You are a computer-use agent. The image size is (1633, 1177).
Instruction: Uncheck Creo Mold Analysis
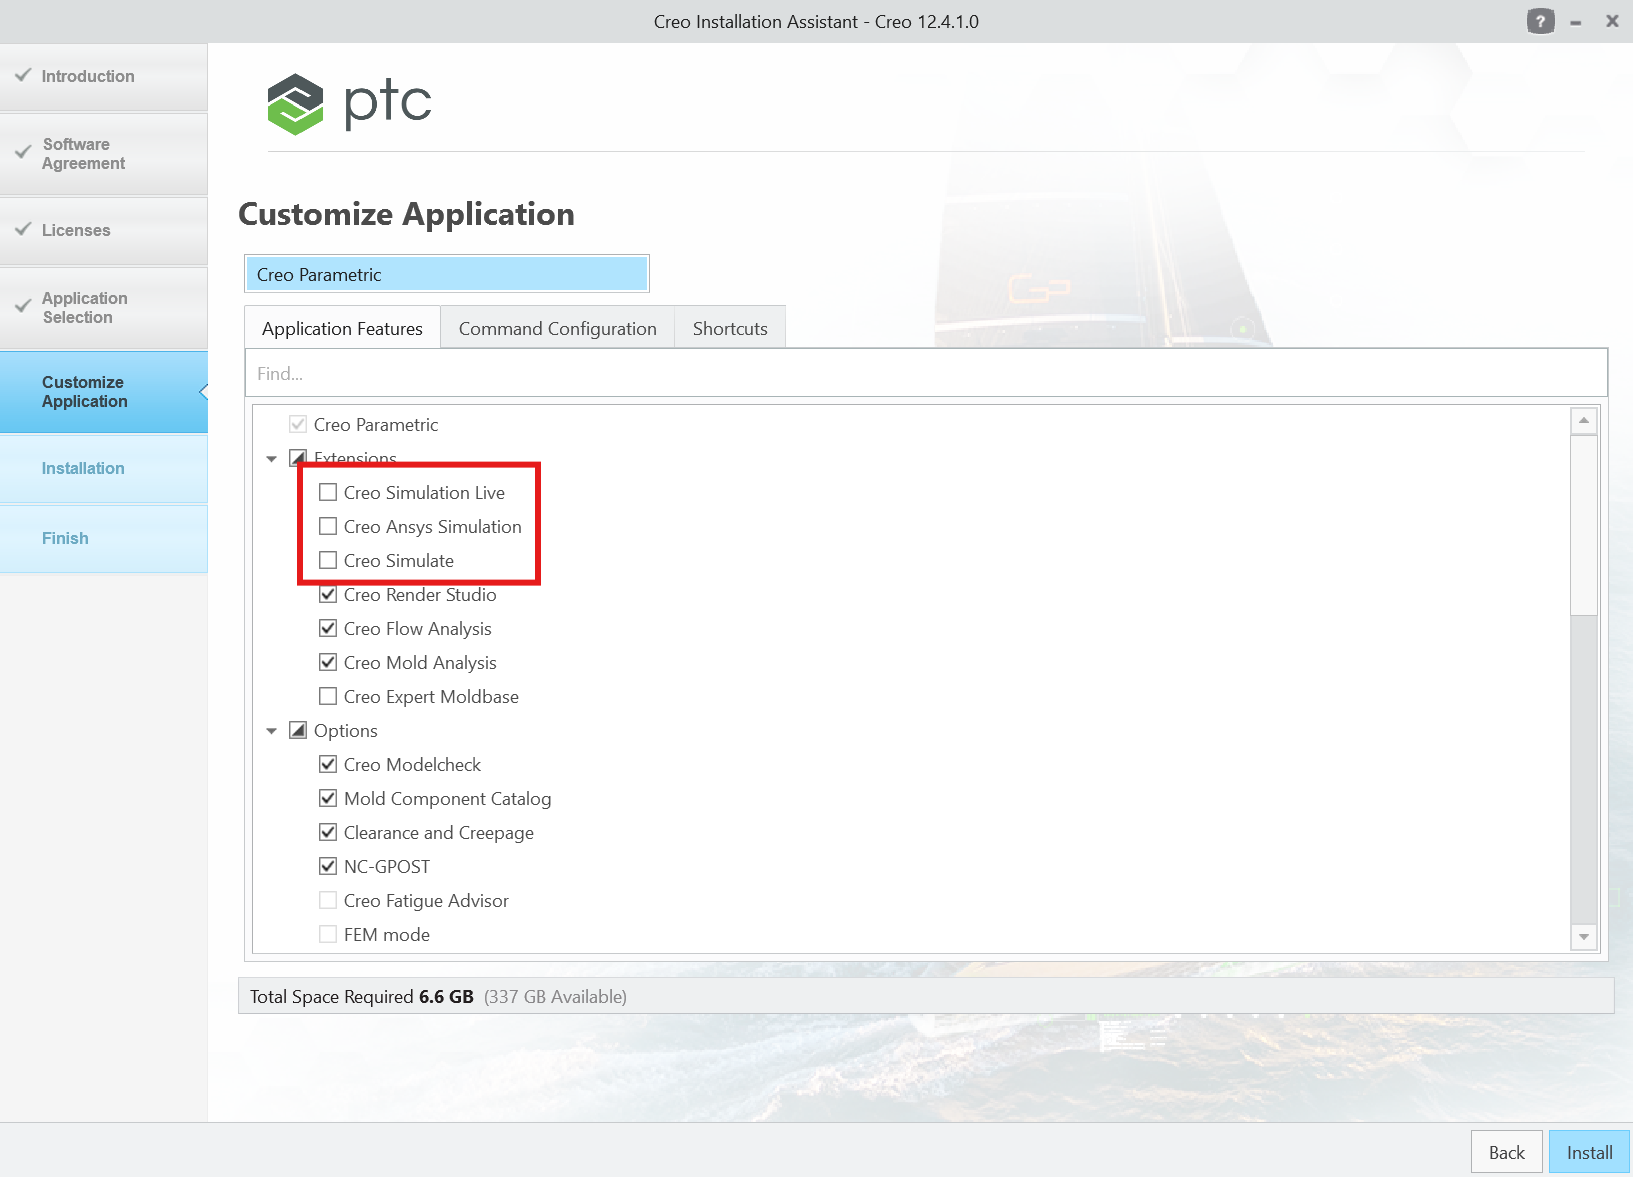[328, 662]
